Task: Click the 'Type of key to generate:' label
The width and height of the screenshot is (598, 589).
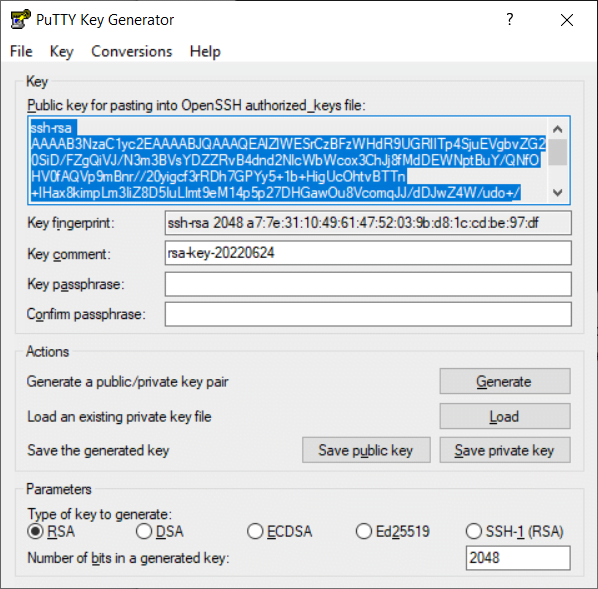Action: click(100, 514)
